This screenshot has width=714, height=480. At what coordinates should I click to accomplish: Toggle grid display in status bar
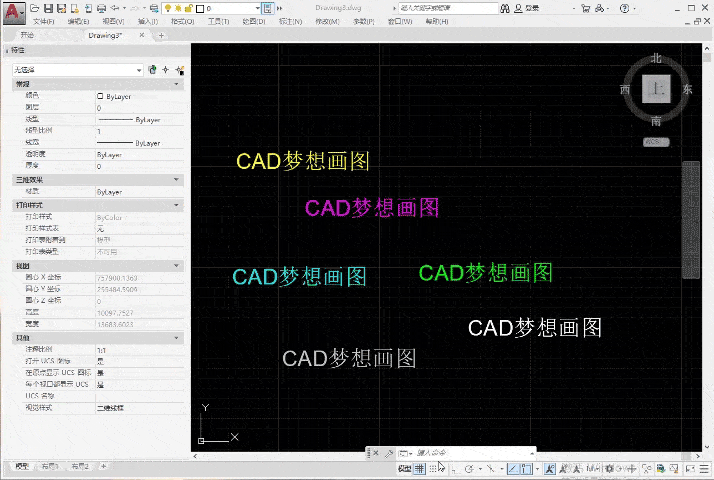coord(419,468)
